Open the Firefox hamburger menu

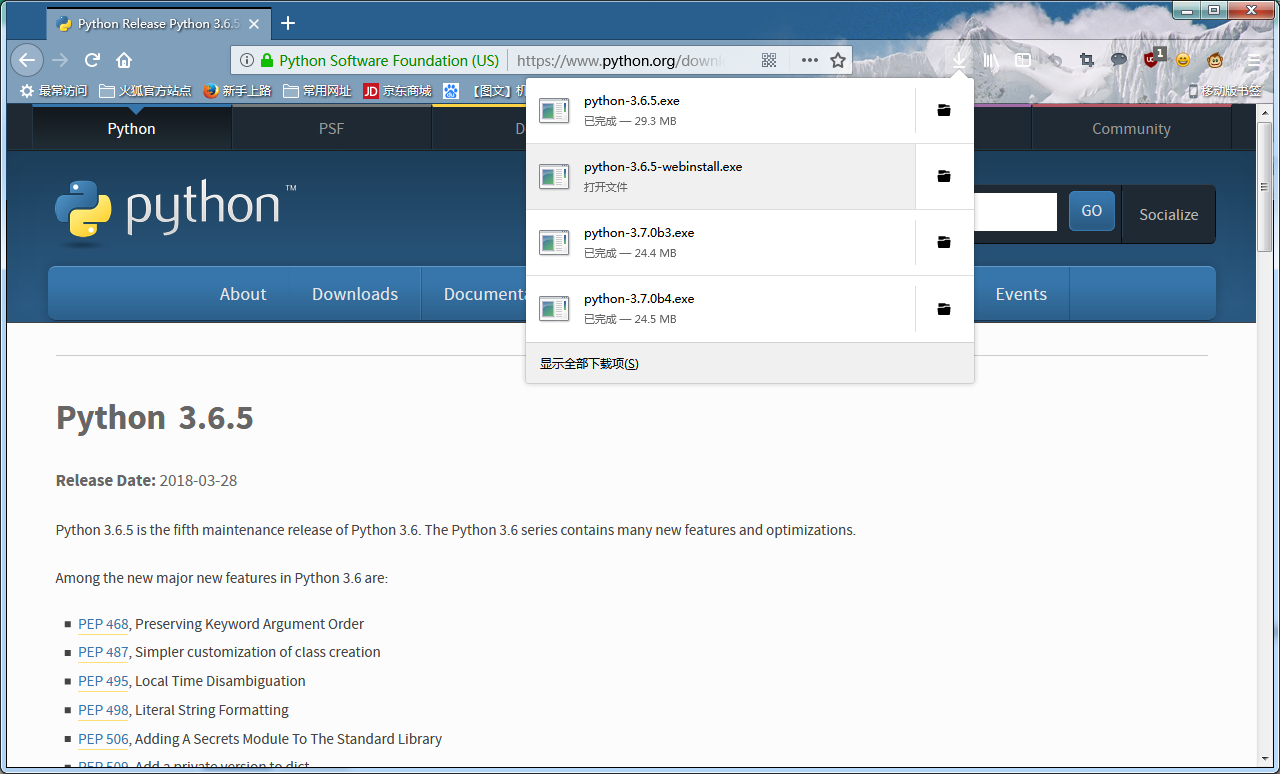point(1254,60)
